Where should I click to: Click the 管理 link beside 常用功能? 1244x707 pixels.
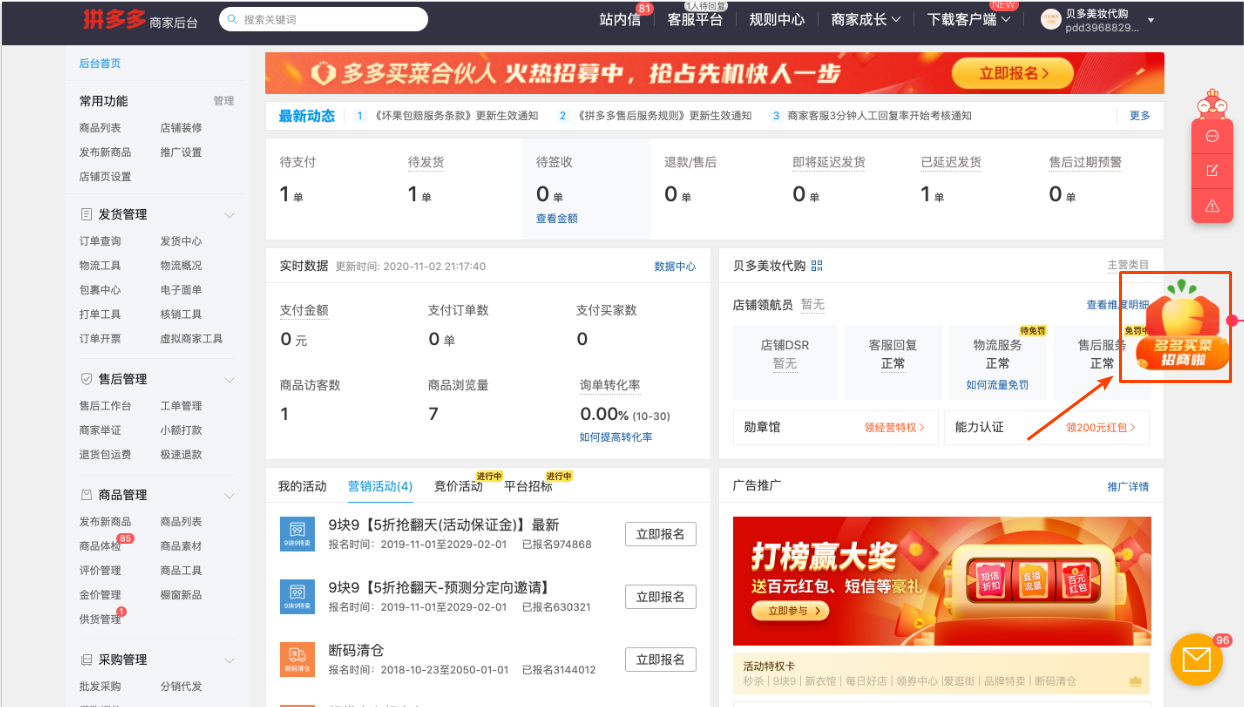pyautogui.click(x=223, y=101)
